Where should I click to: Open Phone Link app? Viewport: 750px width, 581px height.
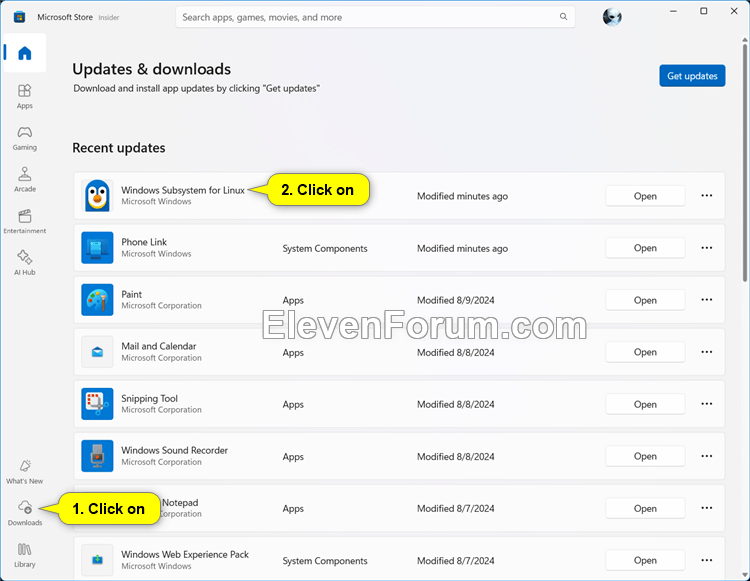point(645,248)
